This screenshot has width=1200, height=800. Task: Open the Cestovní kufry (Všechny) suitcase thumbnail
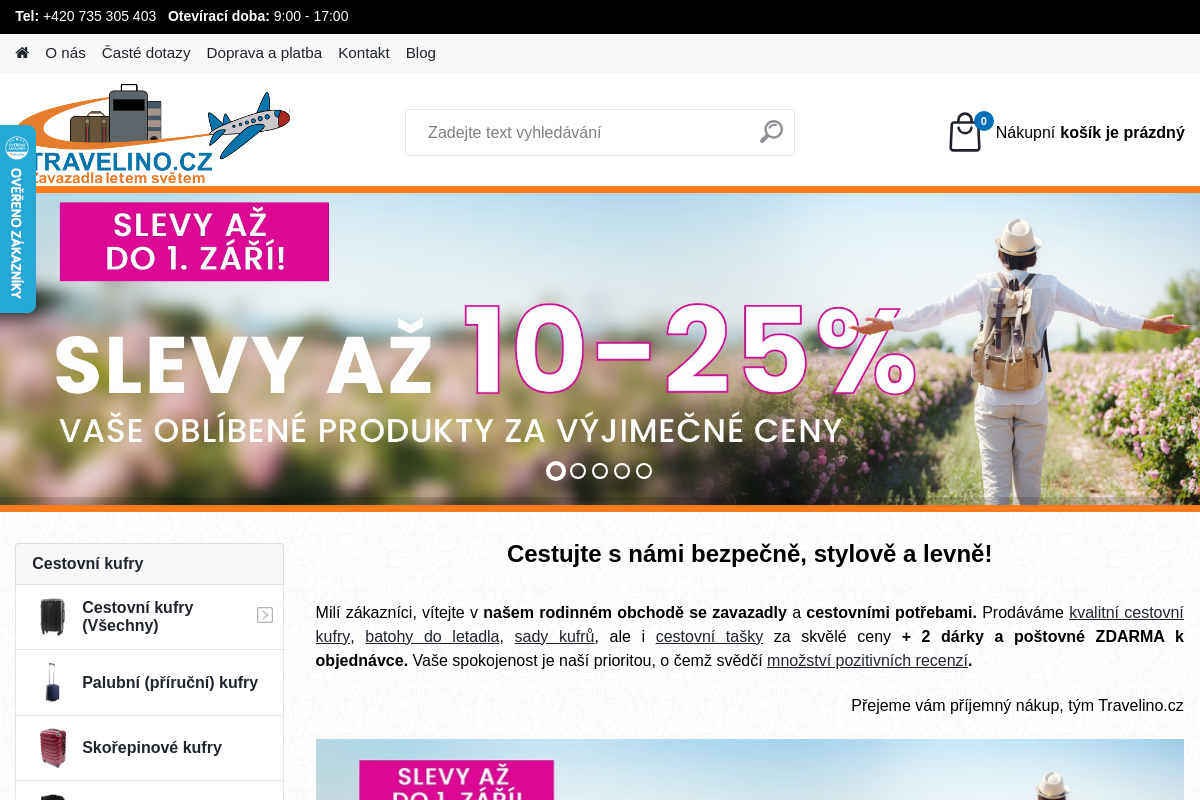coord(52,617)
